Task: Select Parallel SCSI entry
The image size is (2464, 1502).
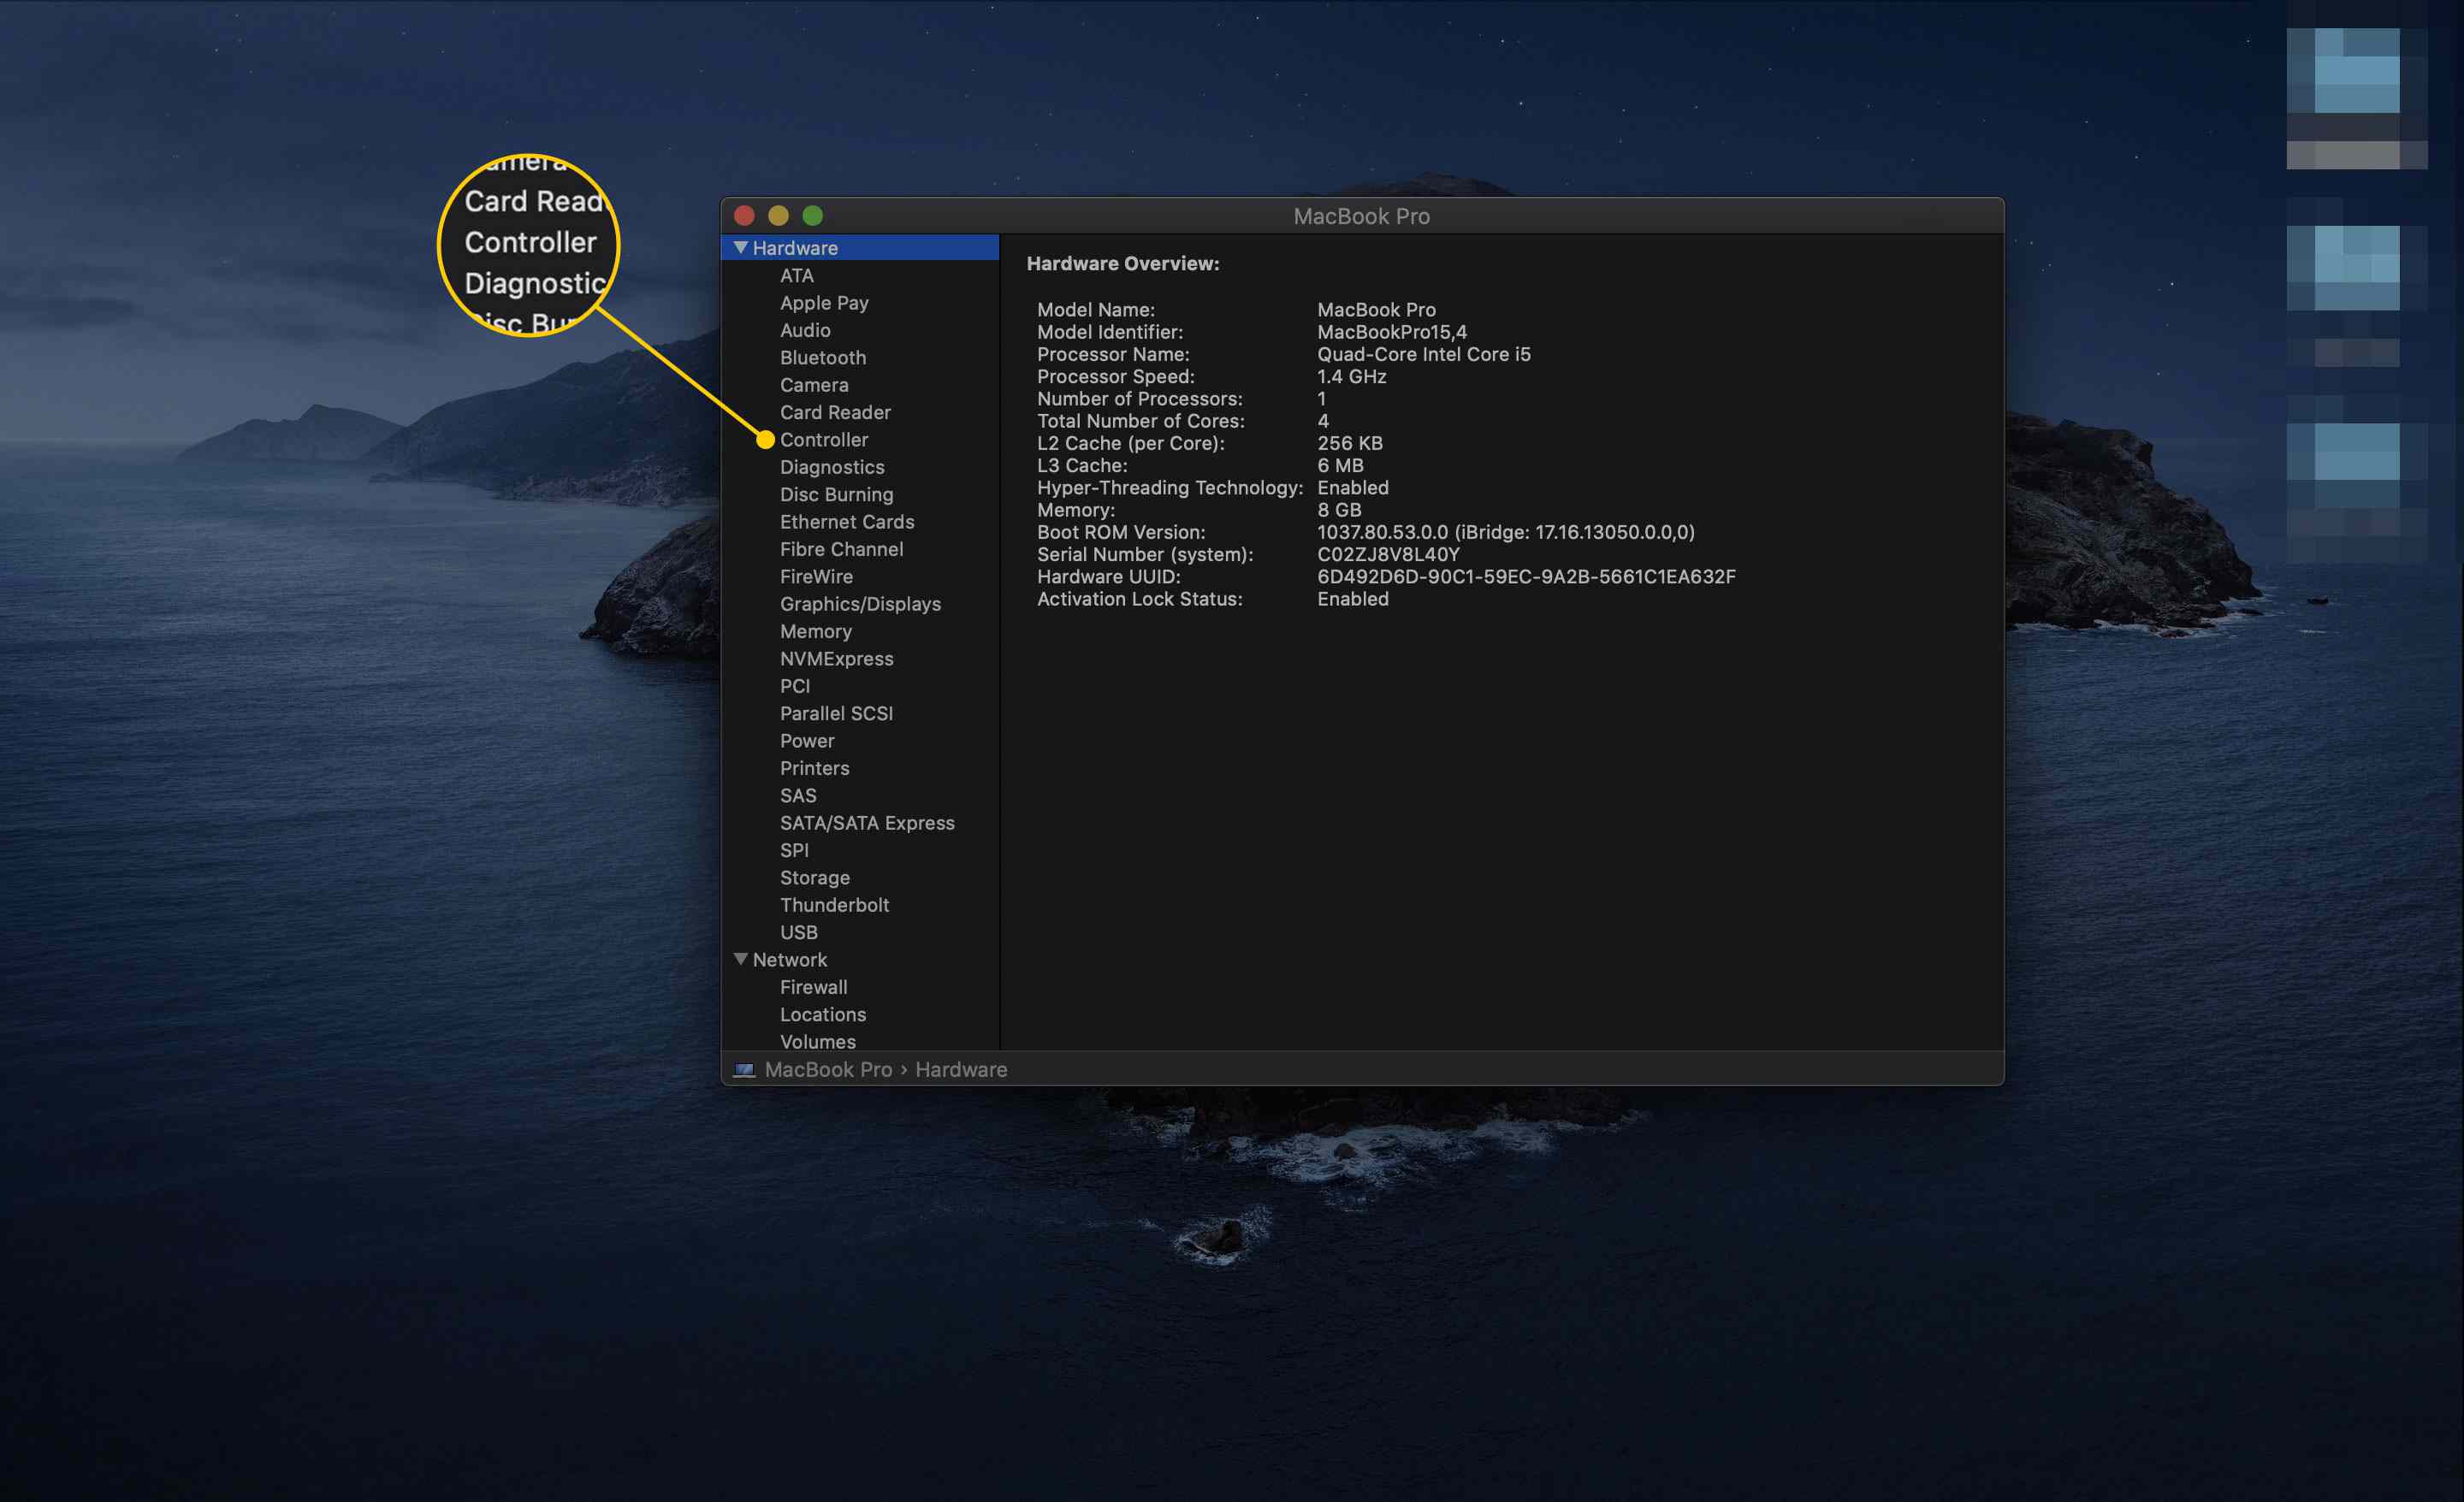Action: tap(836, 713)
